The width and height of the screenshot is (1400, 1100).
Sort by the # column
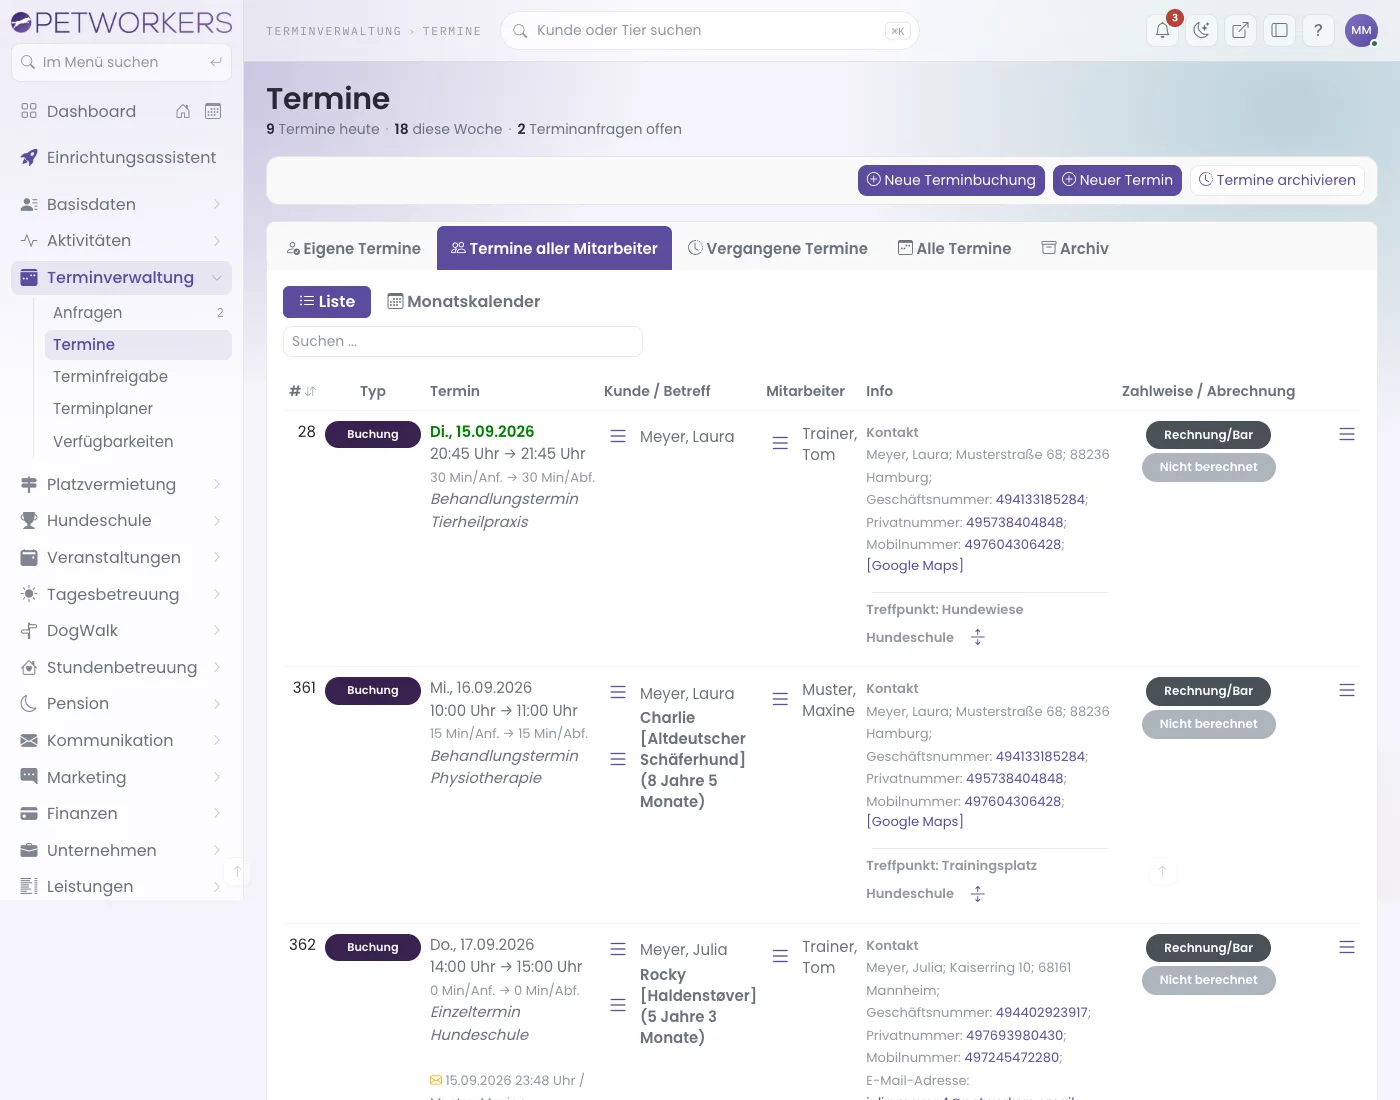click(302, 391)
